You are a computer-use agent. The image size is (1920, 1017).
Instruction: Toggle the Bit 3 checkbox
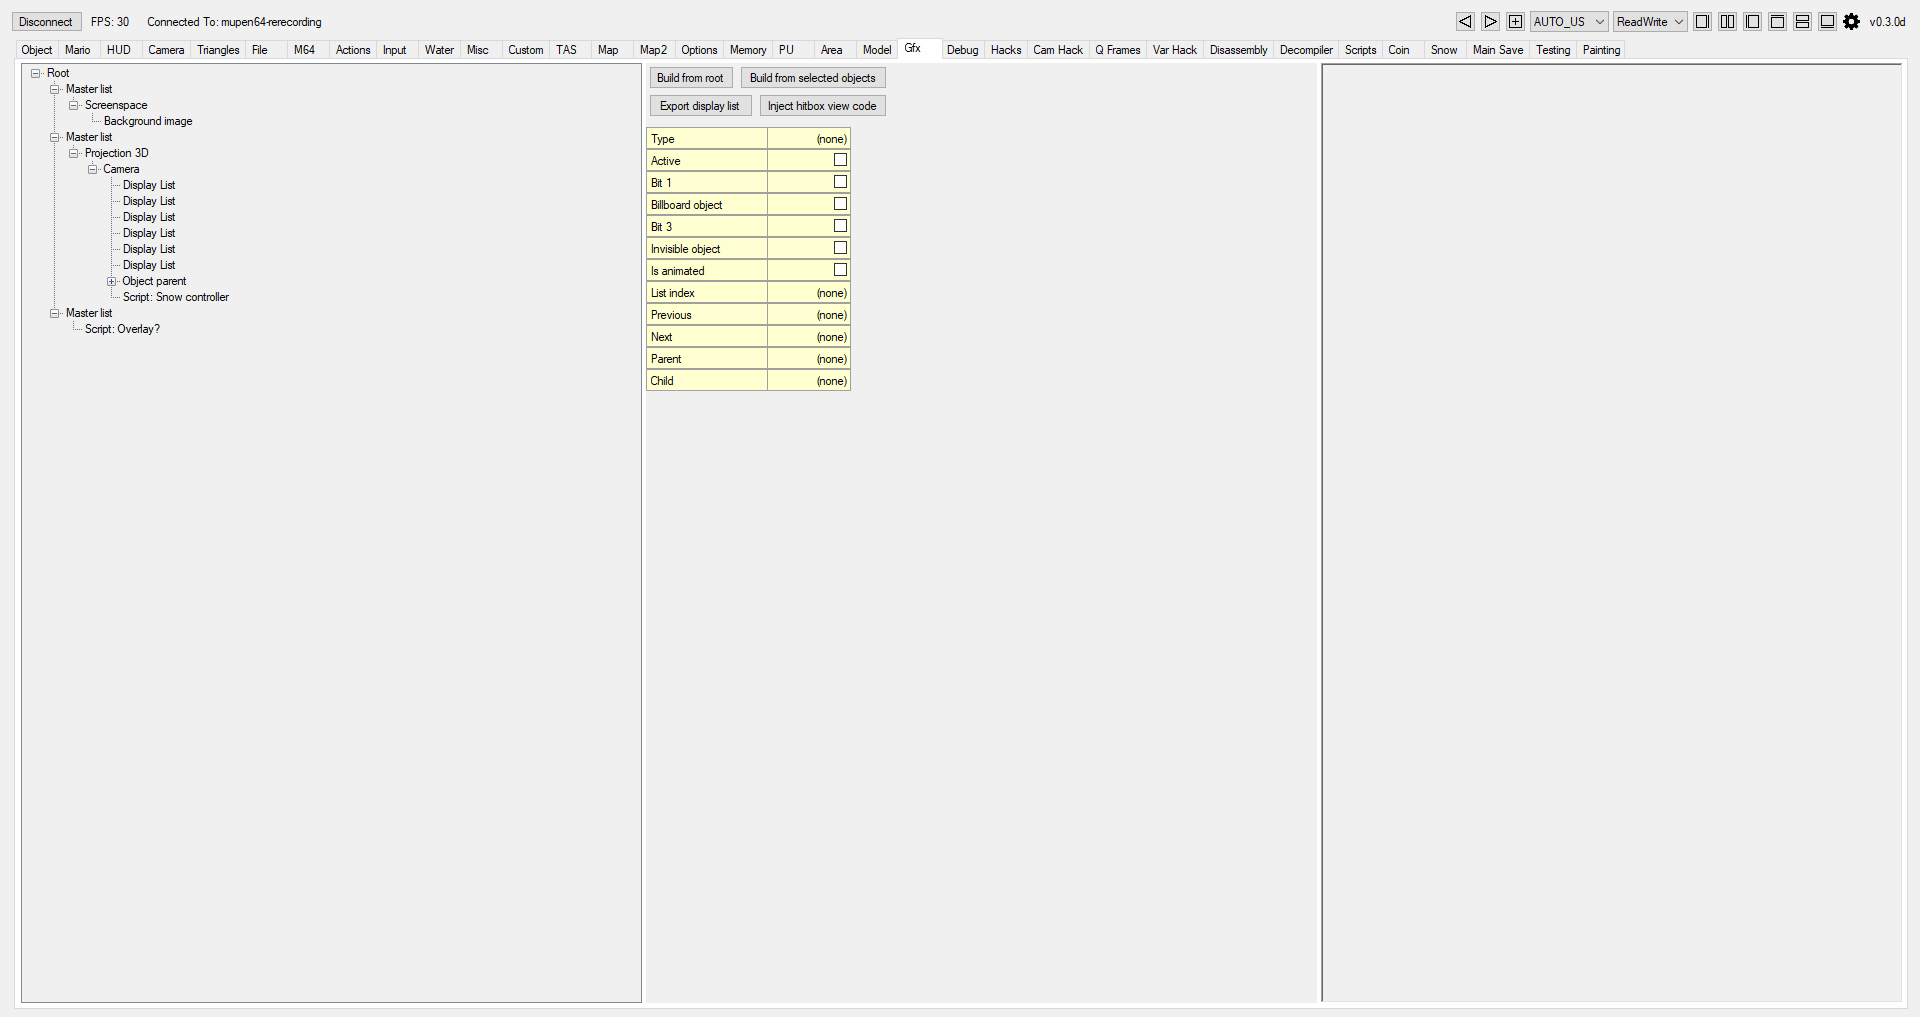(x=840, y=226)
